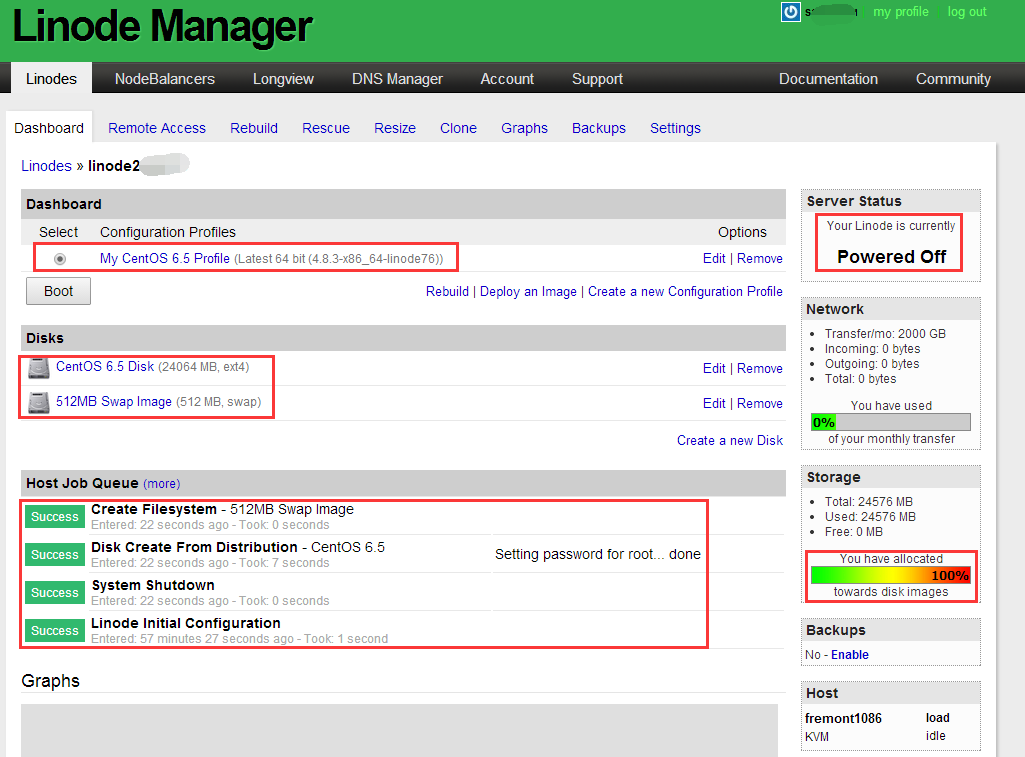Open the Support tab
The image size is (1025, 757).
[597, 79]
